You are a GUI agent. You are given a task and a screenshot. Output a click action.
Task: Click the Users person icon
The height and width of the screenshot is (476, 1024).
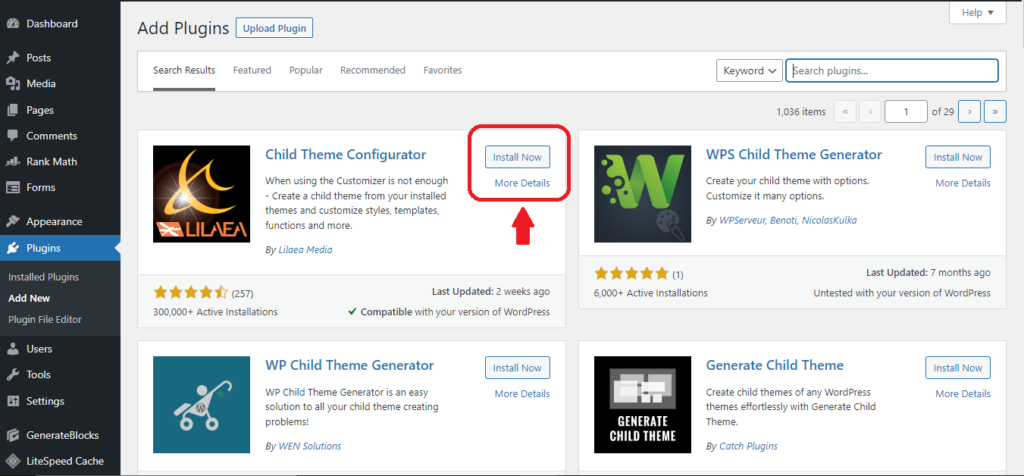click(x=12, y=349)
